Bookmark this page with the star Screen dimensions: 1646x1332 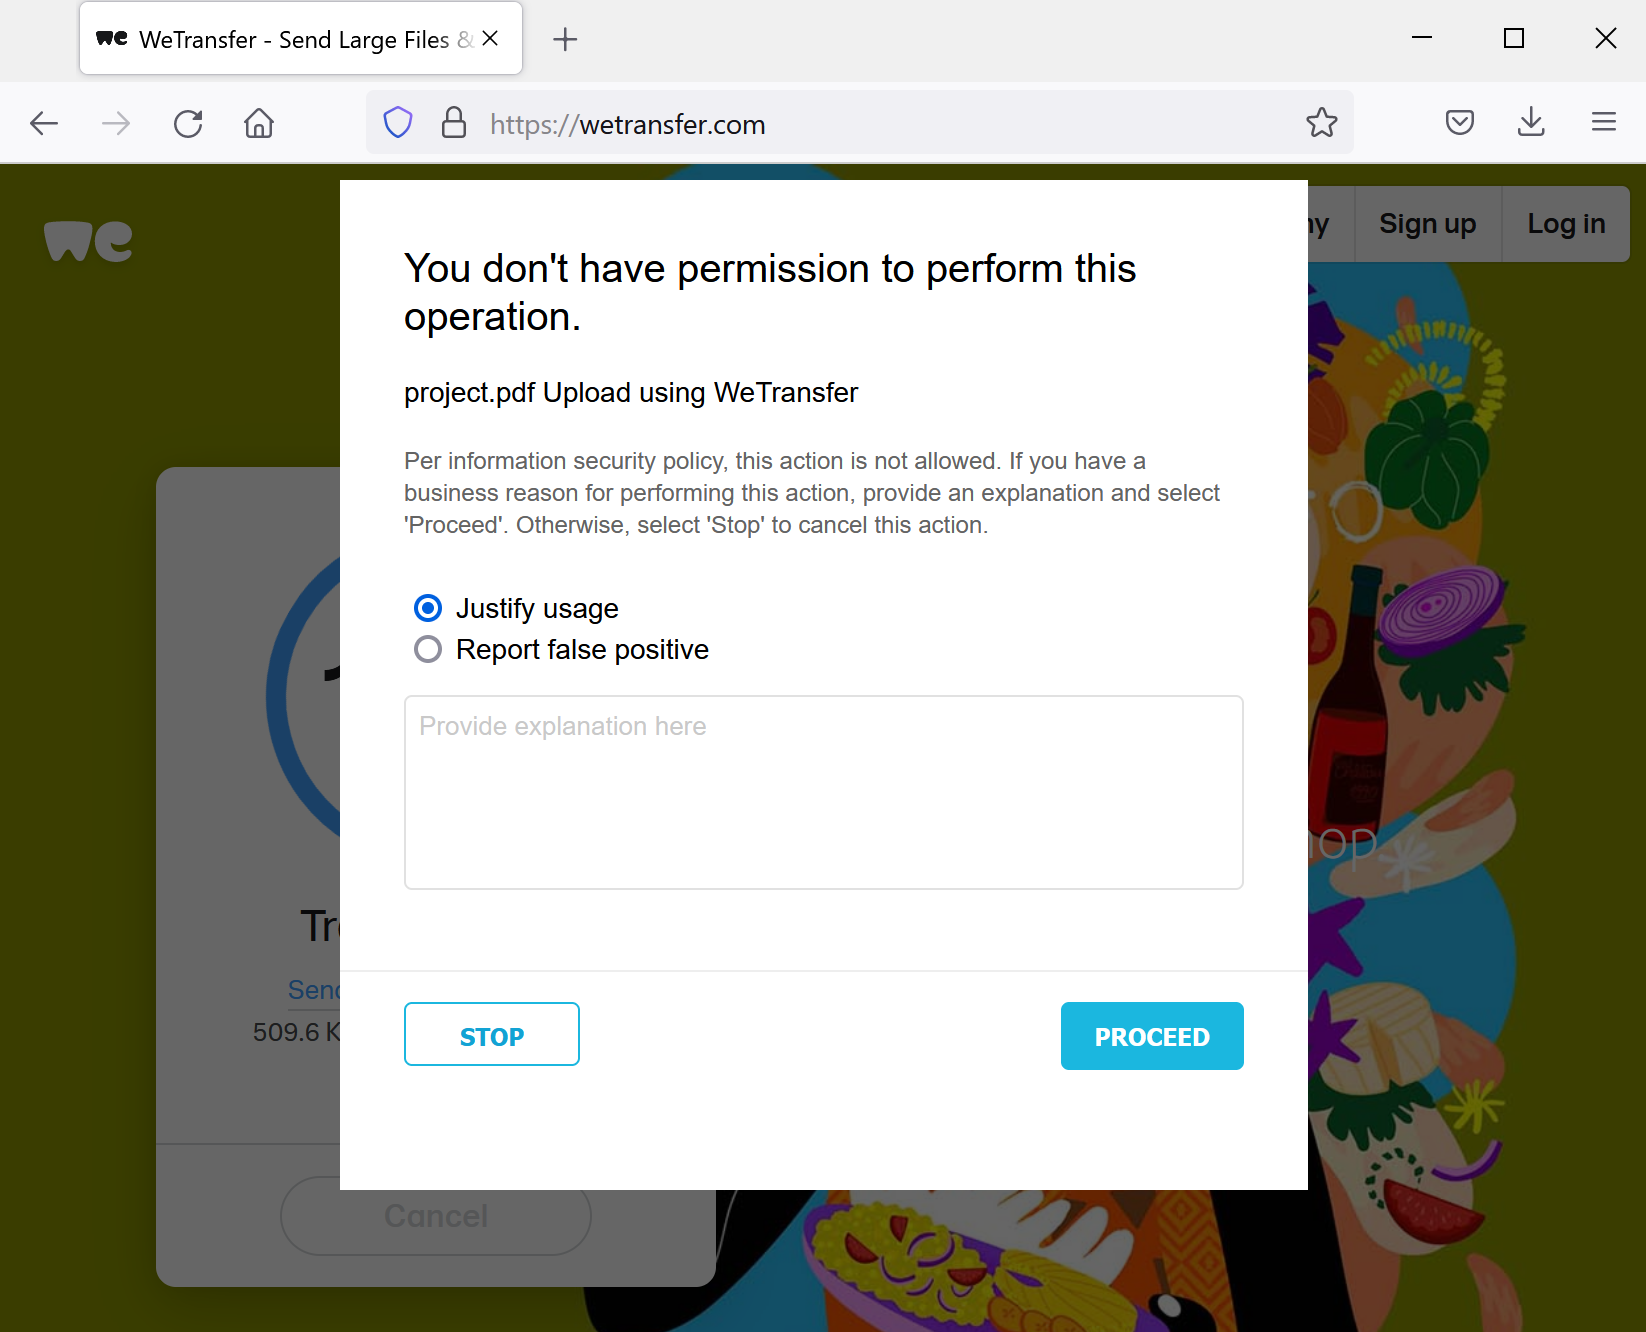(x=1321, y=123)
